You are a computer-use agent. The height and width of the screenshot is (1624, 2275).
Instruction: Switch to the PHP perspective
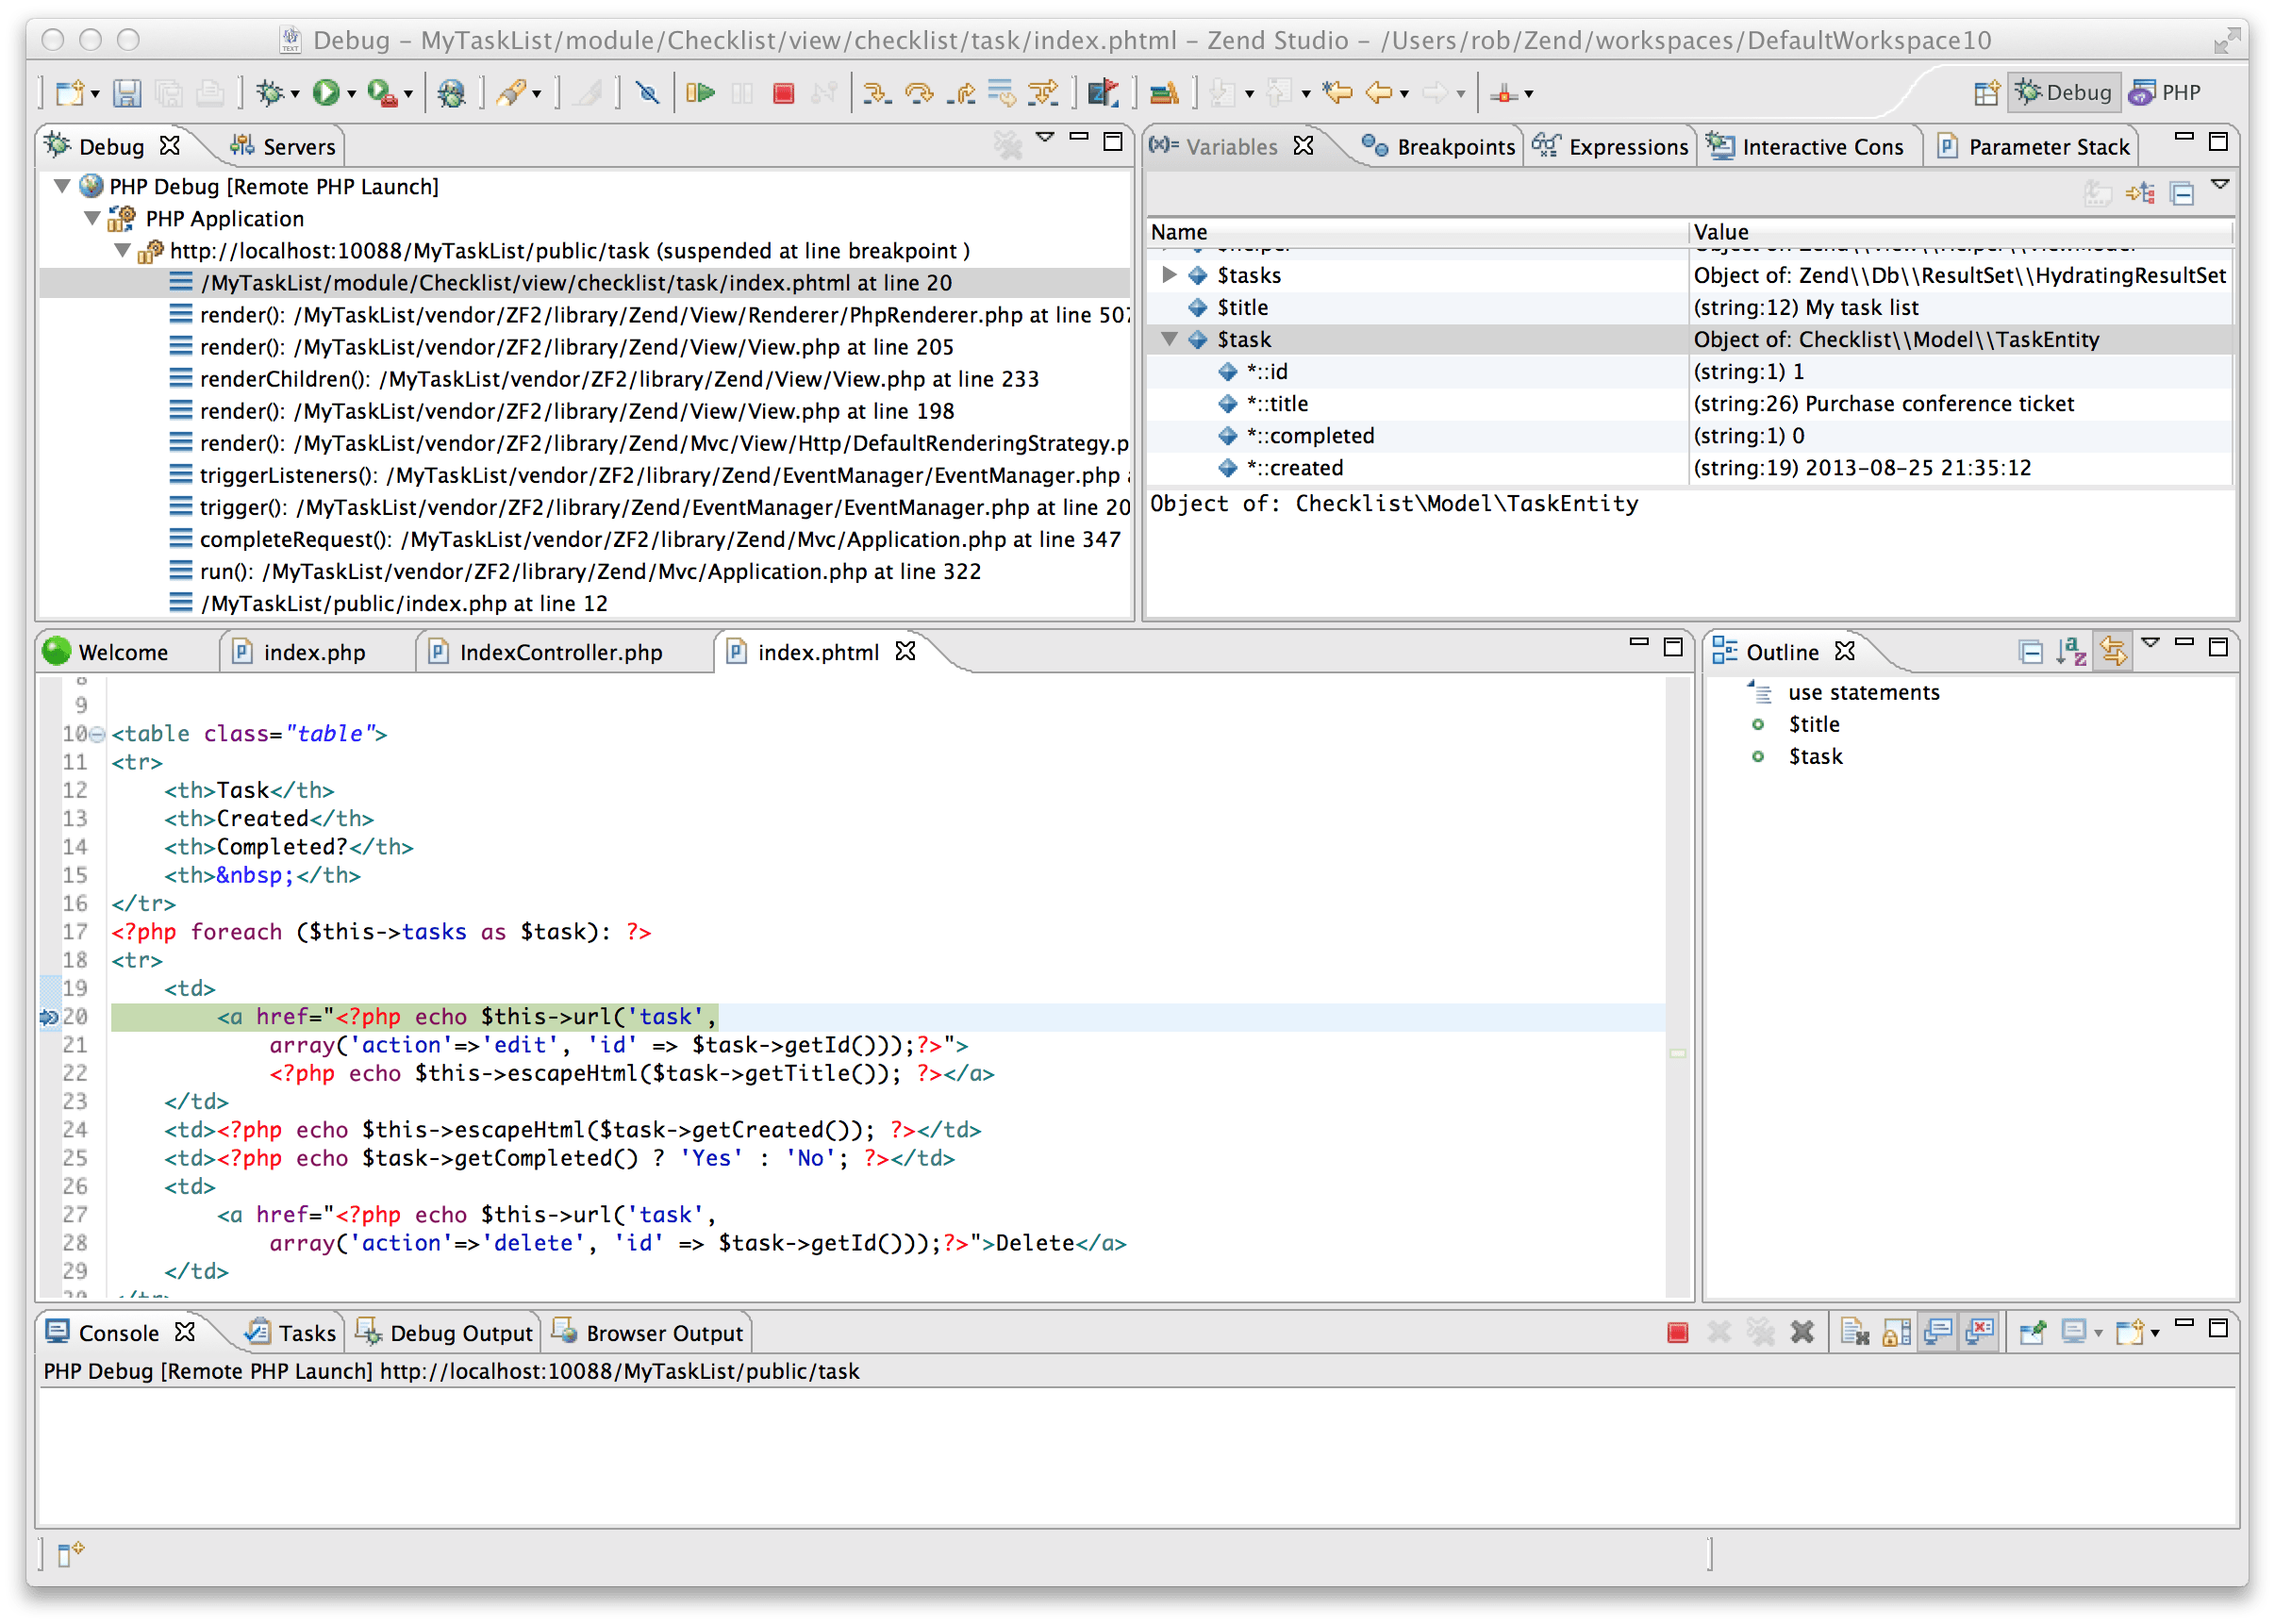(x=2171, y=92)
